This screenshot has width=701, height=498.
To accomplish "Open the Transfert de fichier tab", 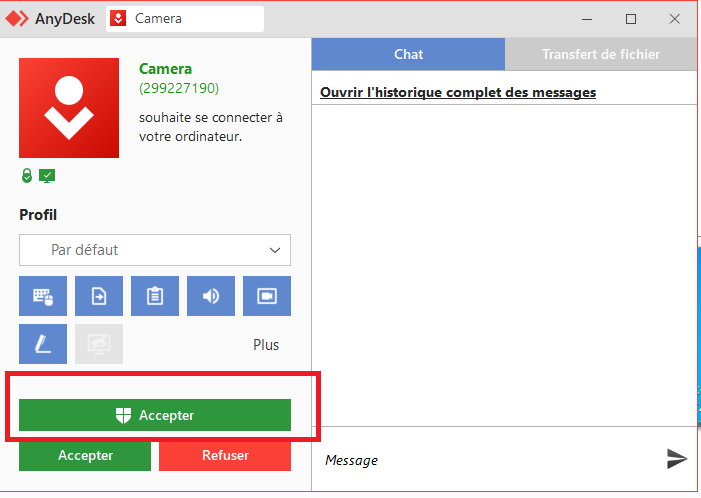I will 600,54.
